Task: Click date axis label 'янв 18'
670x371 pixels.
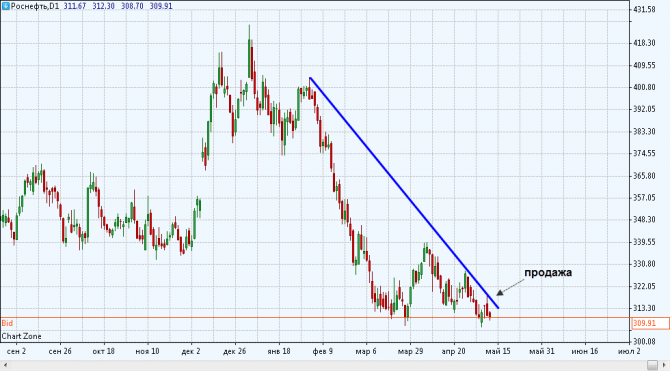Action: point(279,351)
